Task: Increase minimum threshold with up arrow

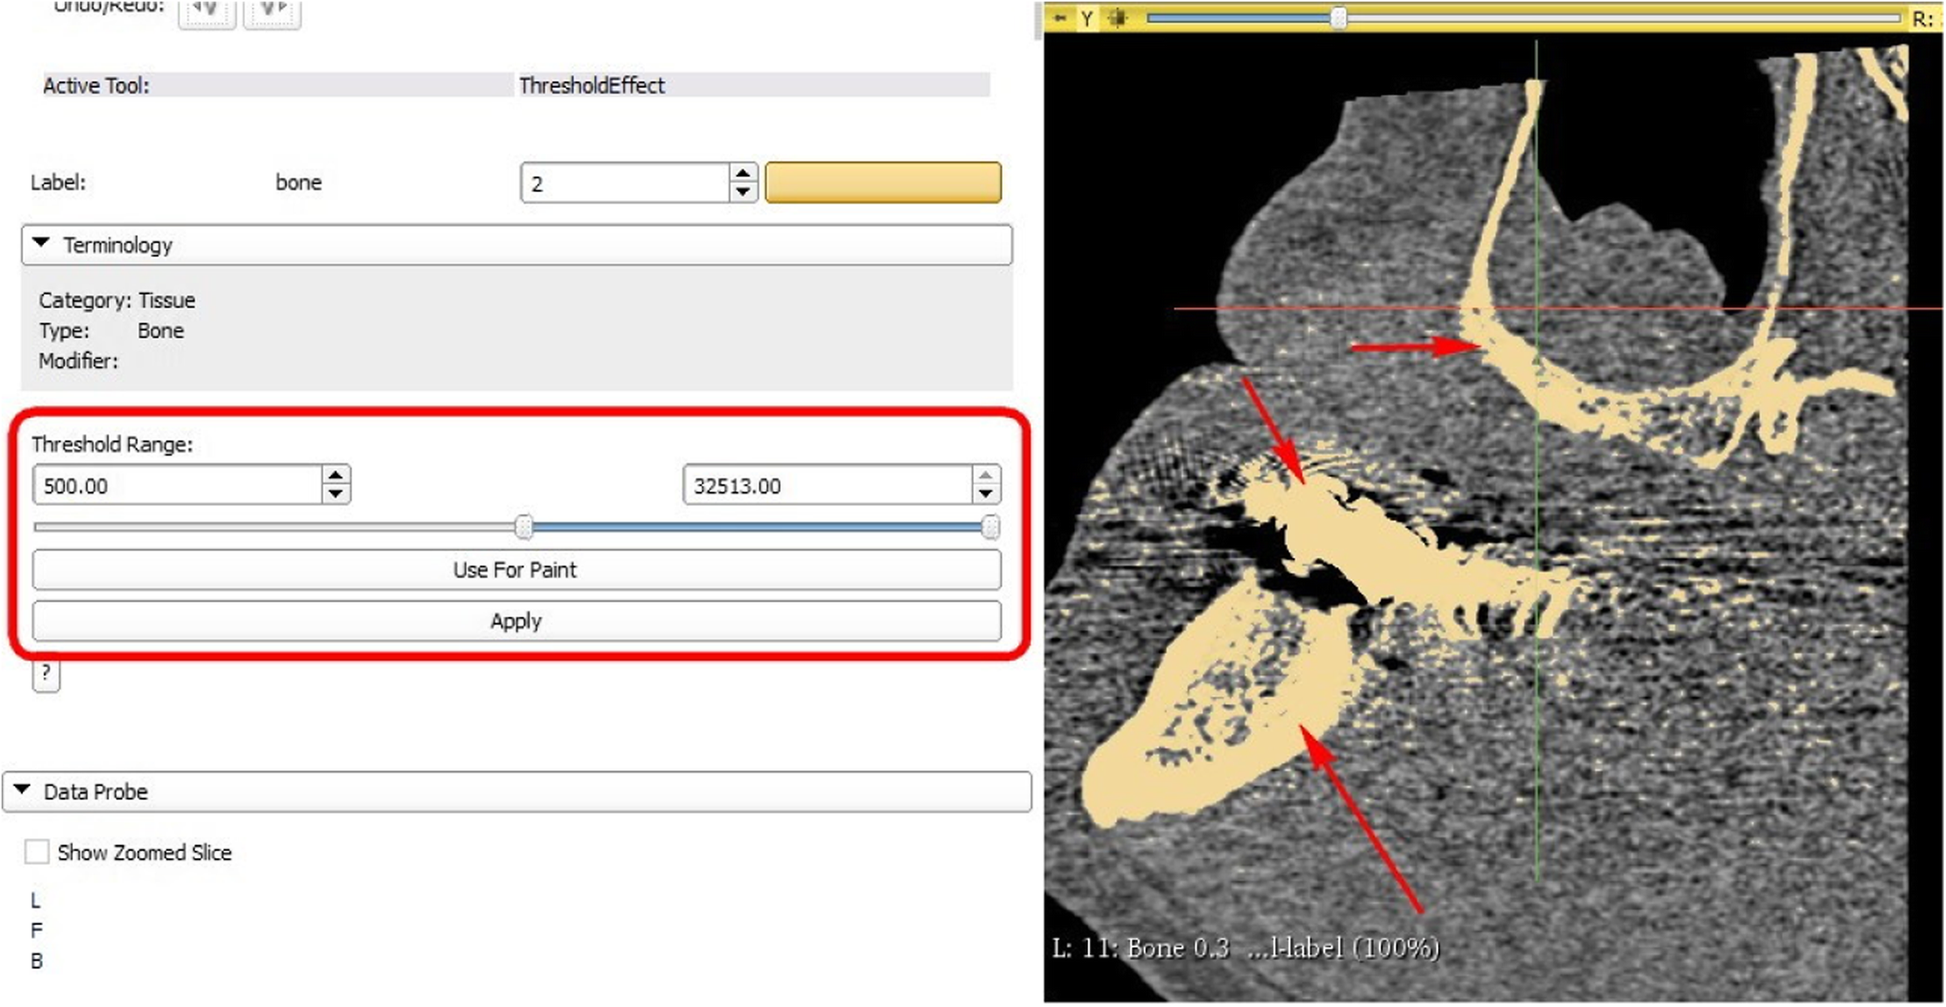Action: [x=336, y=476]
